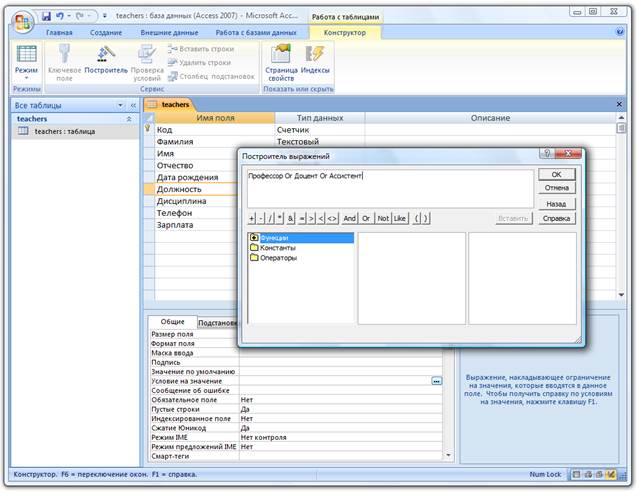Collapse the teachers group in navigation pane
Viewport: 638px width, 493px height.
pos(128,118)
